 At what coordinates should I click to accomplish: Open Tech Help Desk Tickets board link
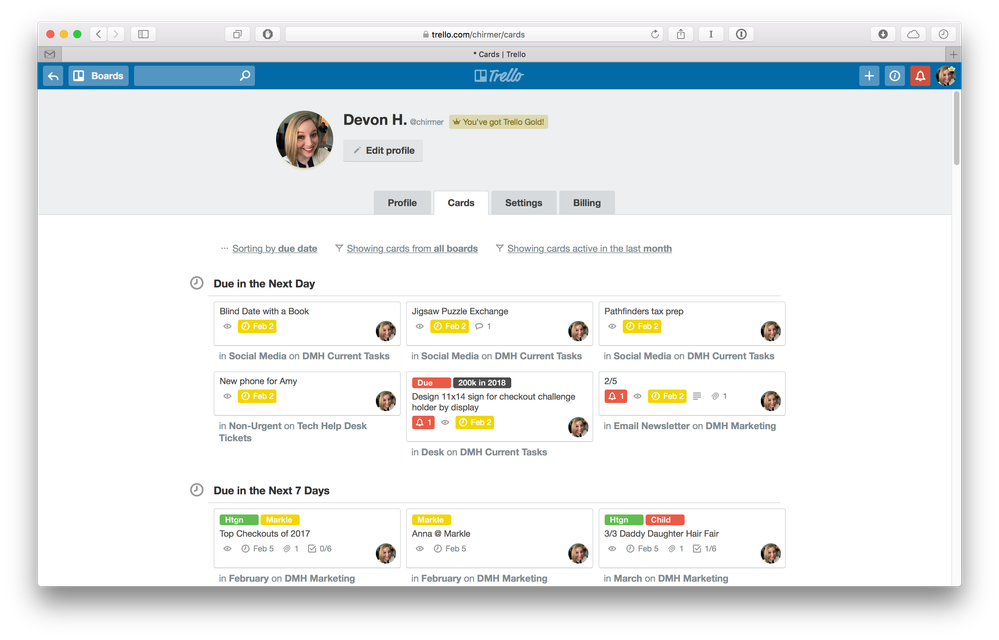coord(293,432)
